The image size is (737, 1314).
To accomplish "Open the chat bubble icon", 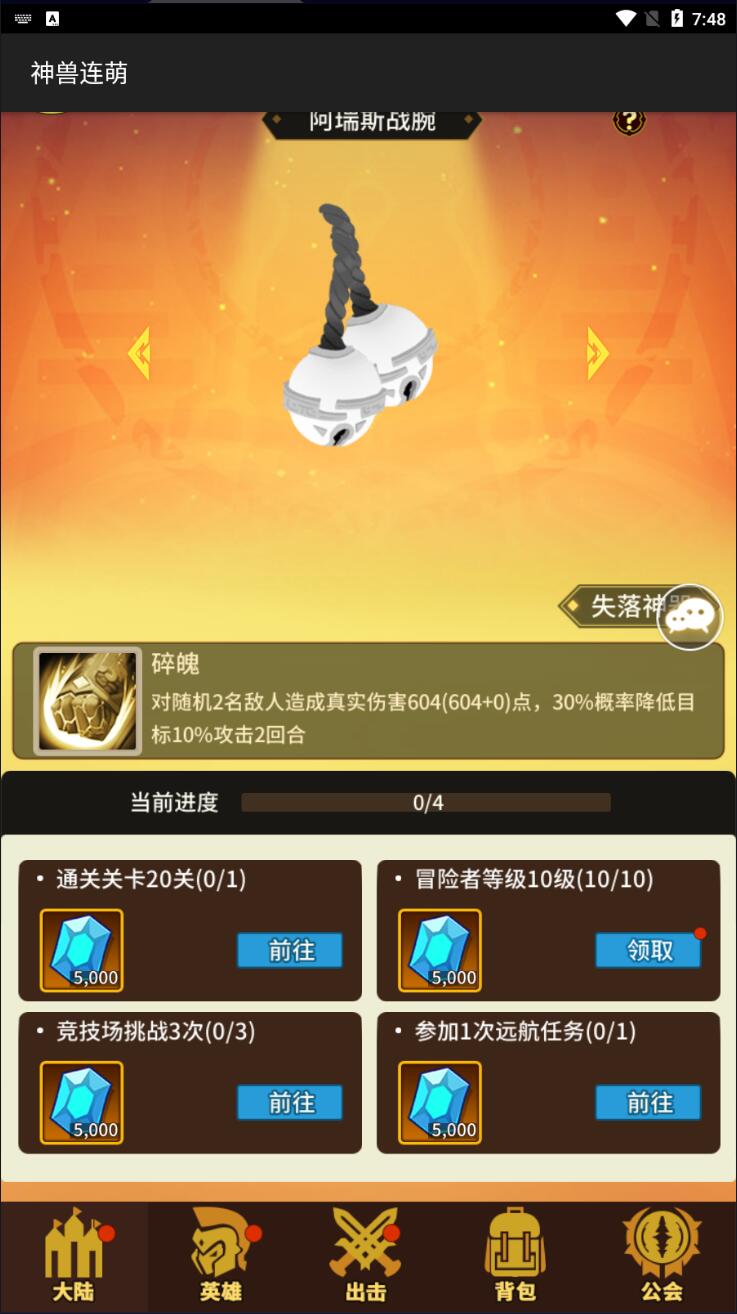I will (x=690, y=617).
